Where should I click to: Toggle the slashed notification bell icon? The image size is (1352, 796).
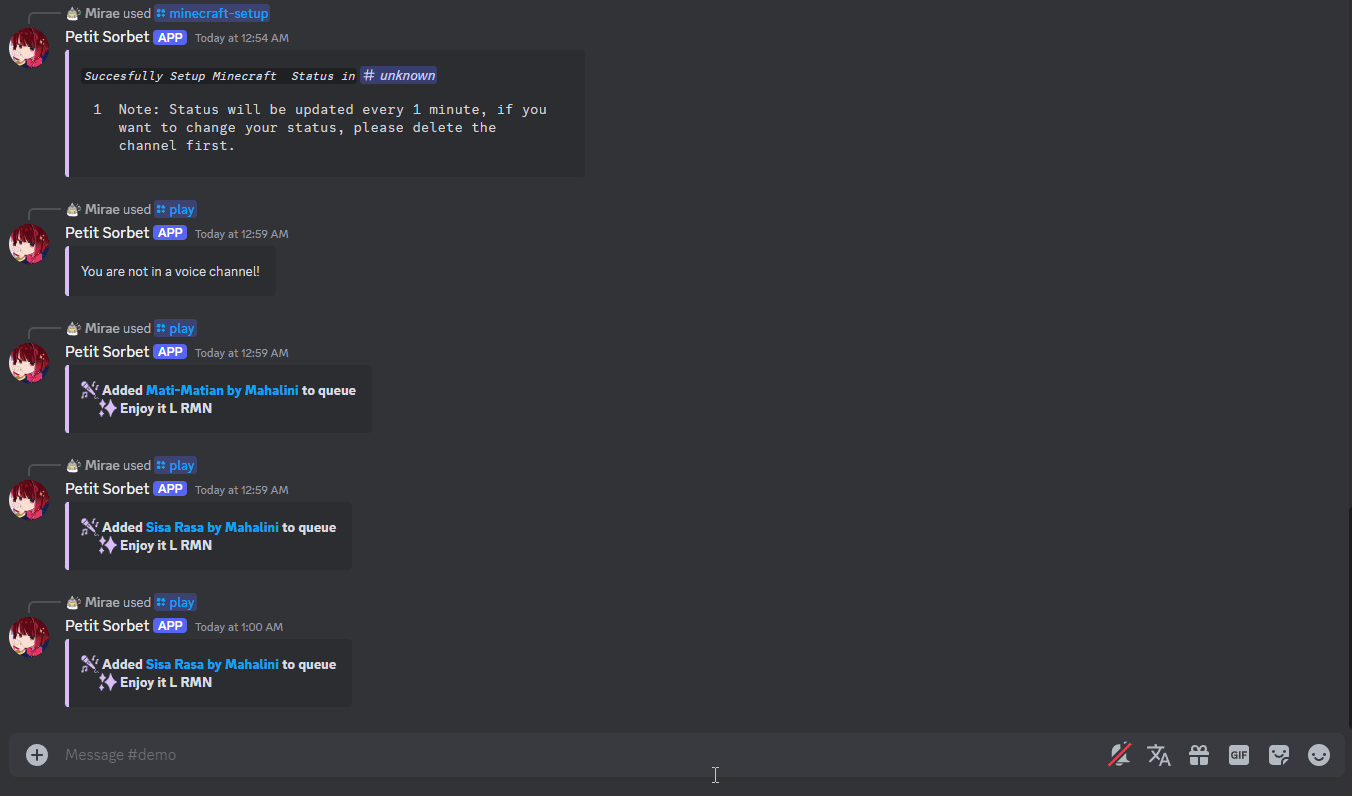point(1119,755)
